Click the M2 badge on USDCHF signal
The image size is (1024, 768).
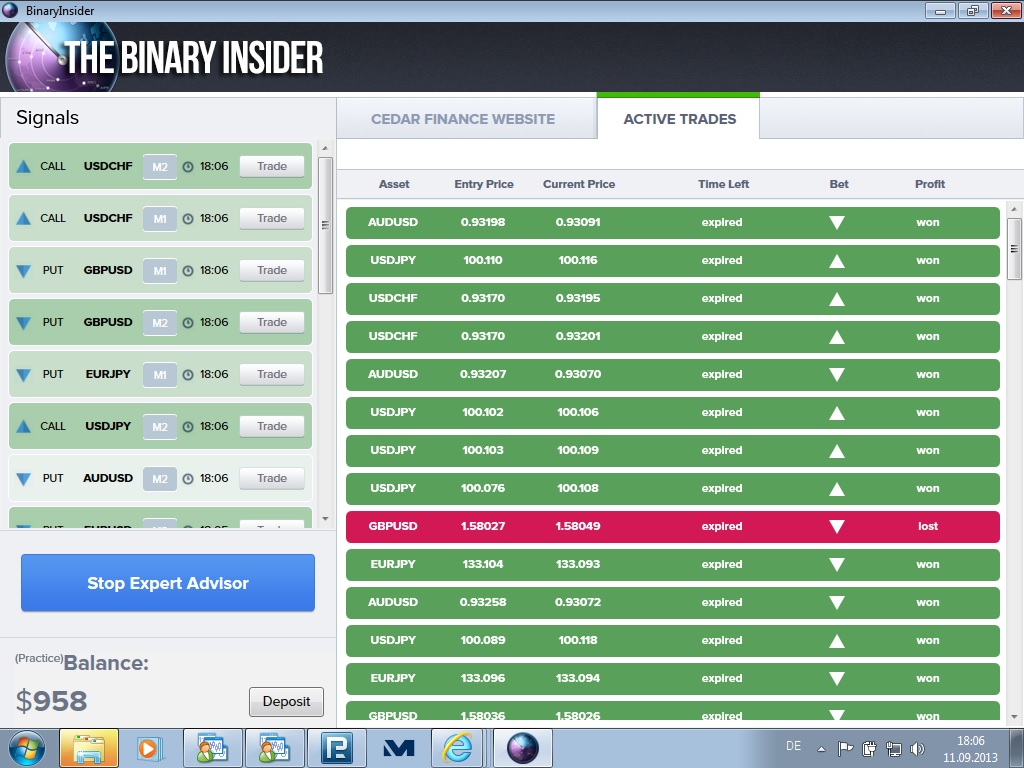coord(160,167)
